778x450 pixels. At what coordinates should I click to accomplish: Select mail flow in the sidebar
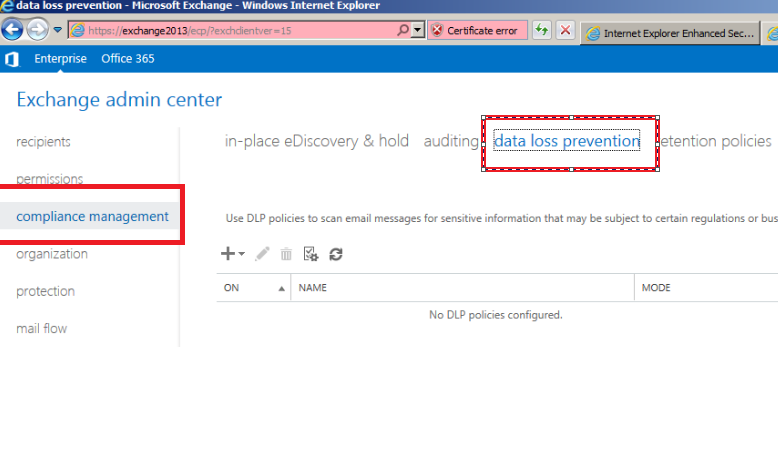coord(41,328)
